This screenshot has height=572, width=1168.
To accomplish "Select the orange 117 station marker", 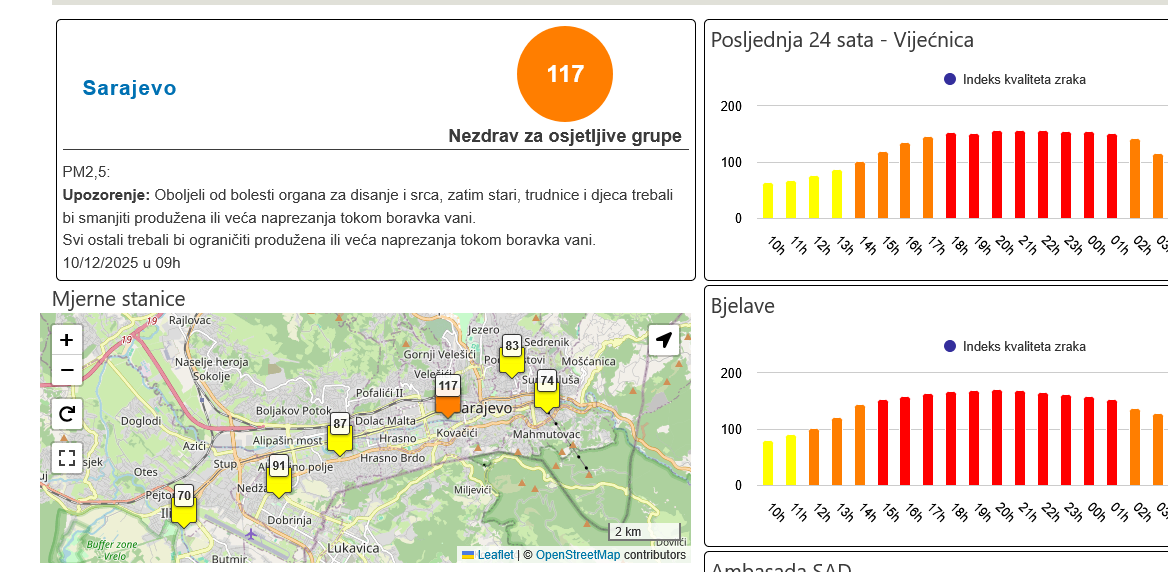I will click(x=447, y=396).
